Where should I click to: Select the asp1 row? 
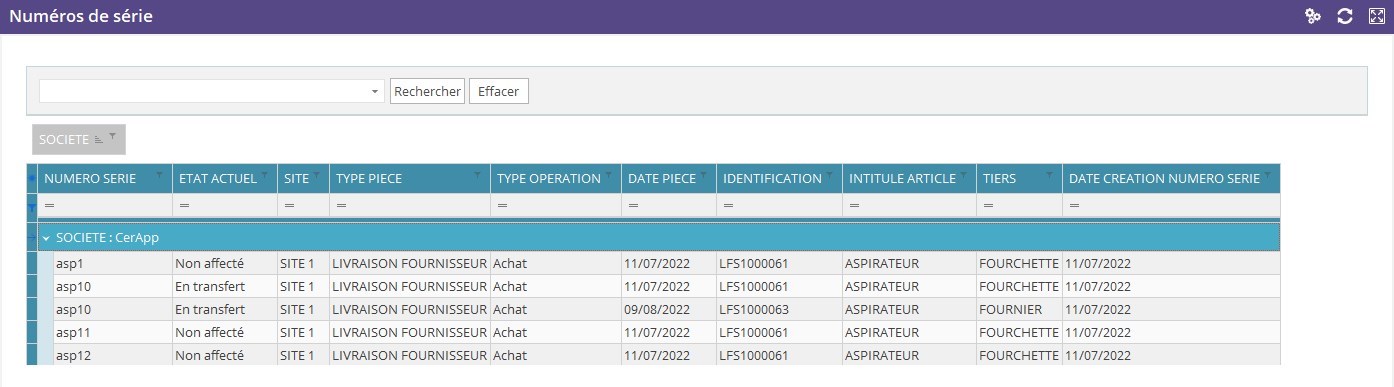658,264
